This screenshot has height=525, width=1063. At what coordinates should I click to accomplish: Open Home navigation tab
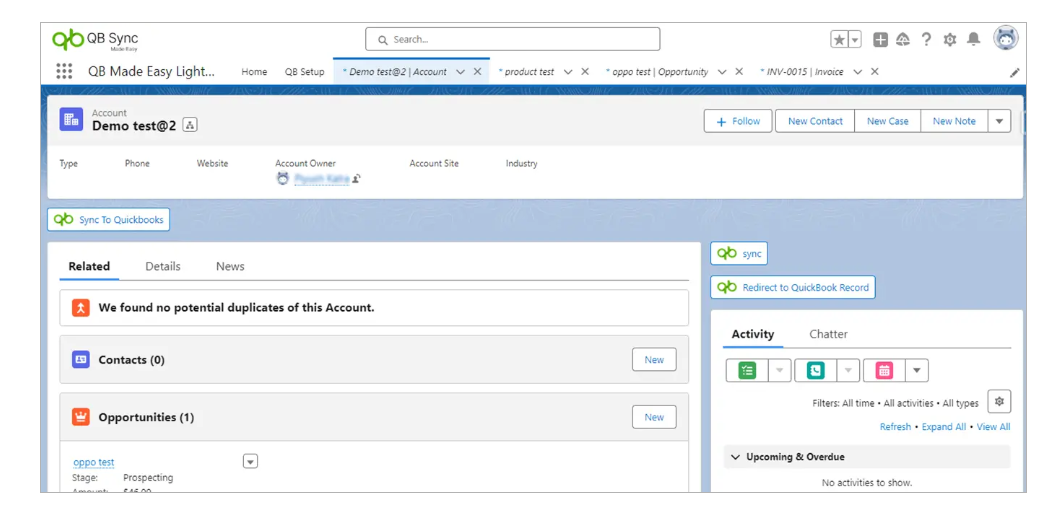coord(254,72)
